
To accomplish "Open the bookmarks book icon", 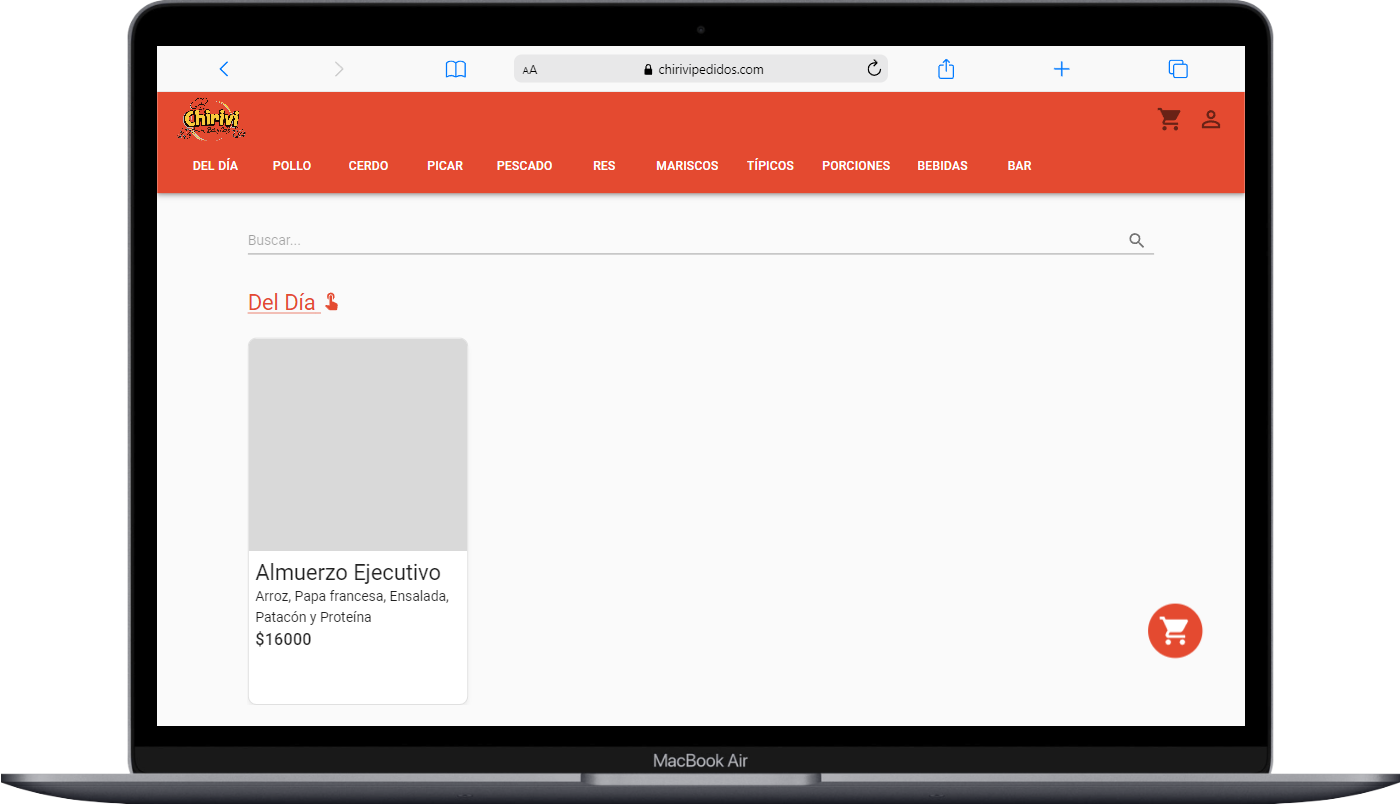I will click(456, 69).
